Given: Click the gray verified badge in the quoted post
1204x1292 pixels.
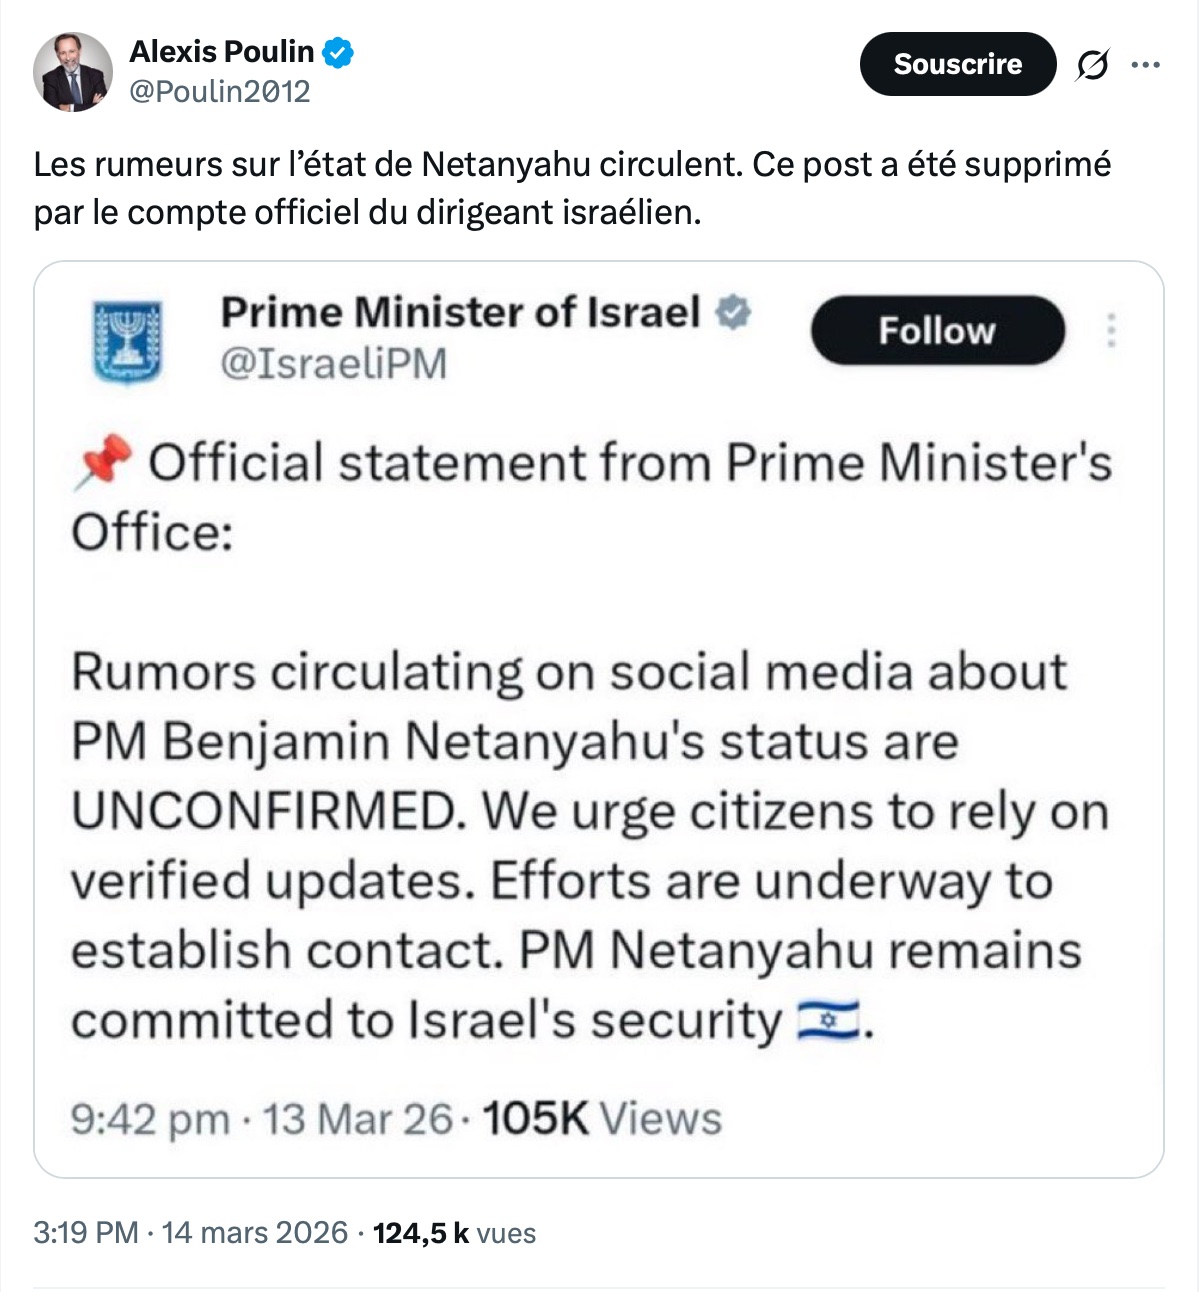Looking at the screenshot, I should 732,313.
